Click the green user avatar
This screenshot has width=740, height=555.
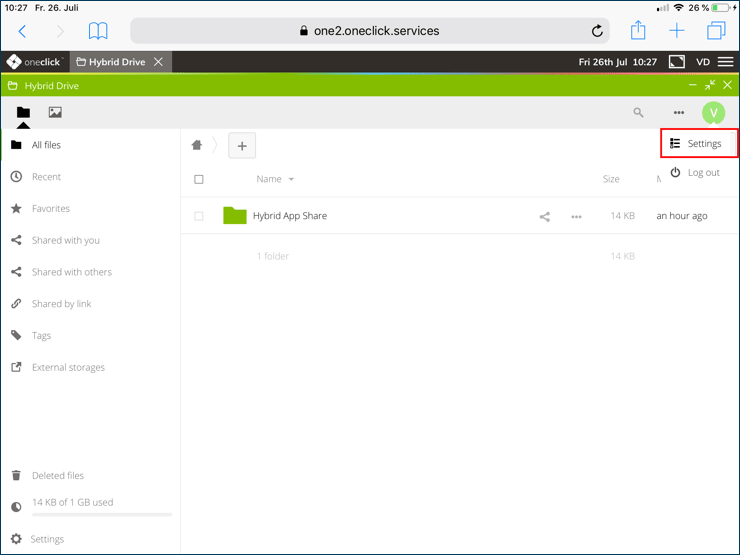click(x=712, y=113)
